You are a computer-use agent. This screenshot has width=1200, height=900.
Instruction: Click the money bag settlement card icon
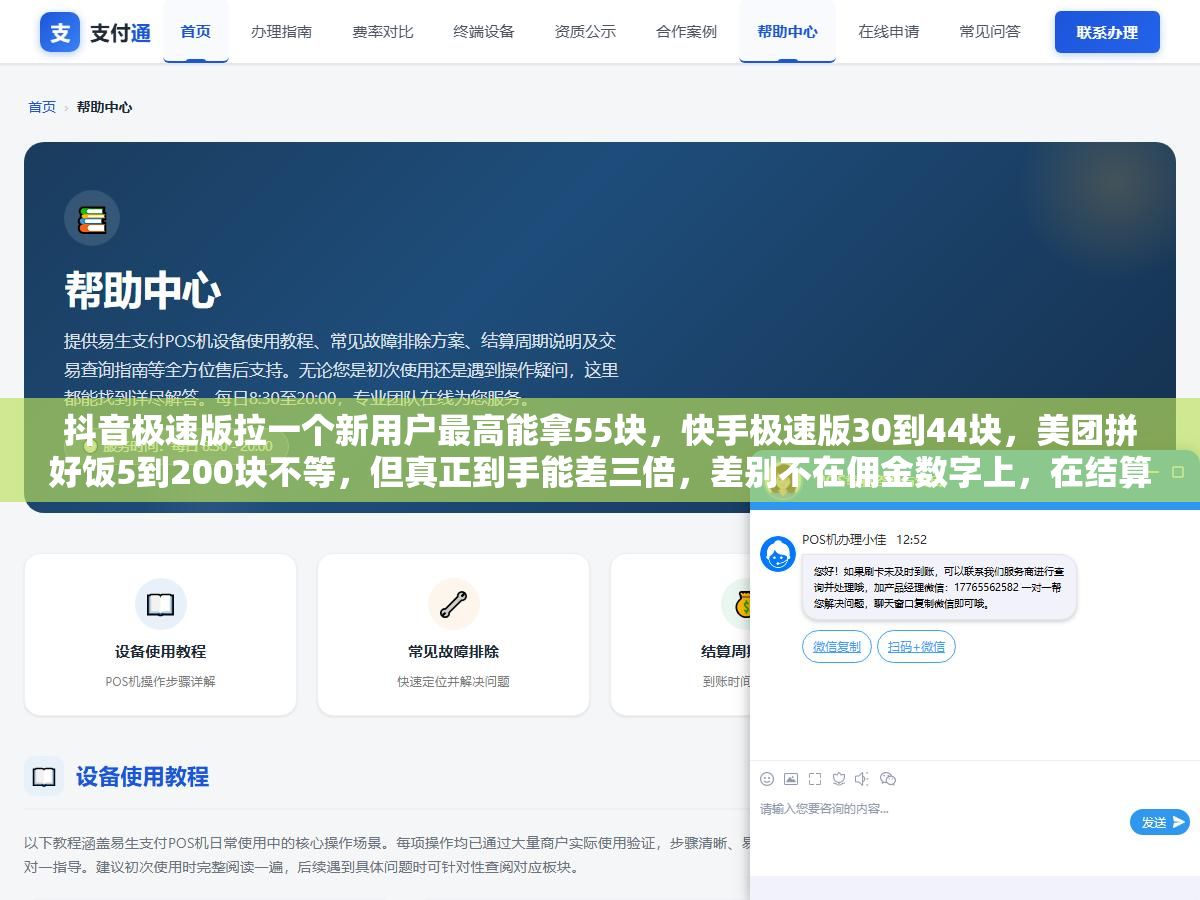pyautogui.click(x=743, y=604)
